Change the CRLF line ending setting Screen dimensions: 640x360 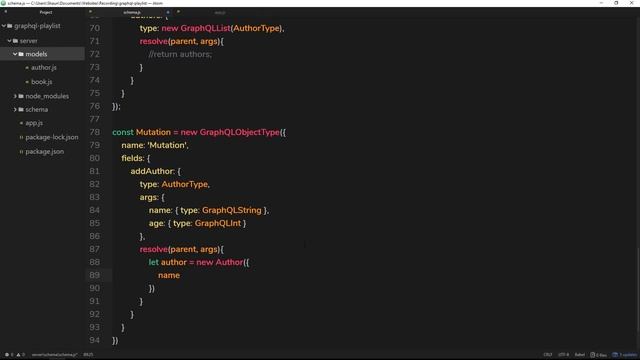(548, 355)
